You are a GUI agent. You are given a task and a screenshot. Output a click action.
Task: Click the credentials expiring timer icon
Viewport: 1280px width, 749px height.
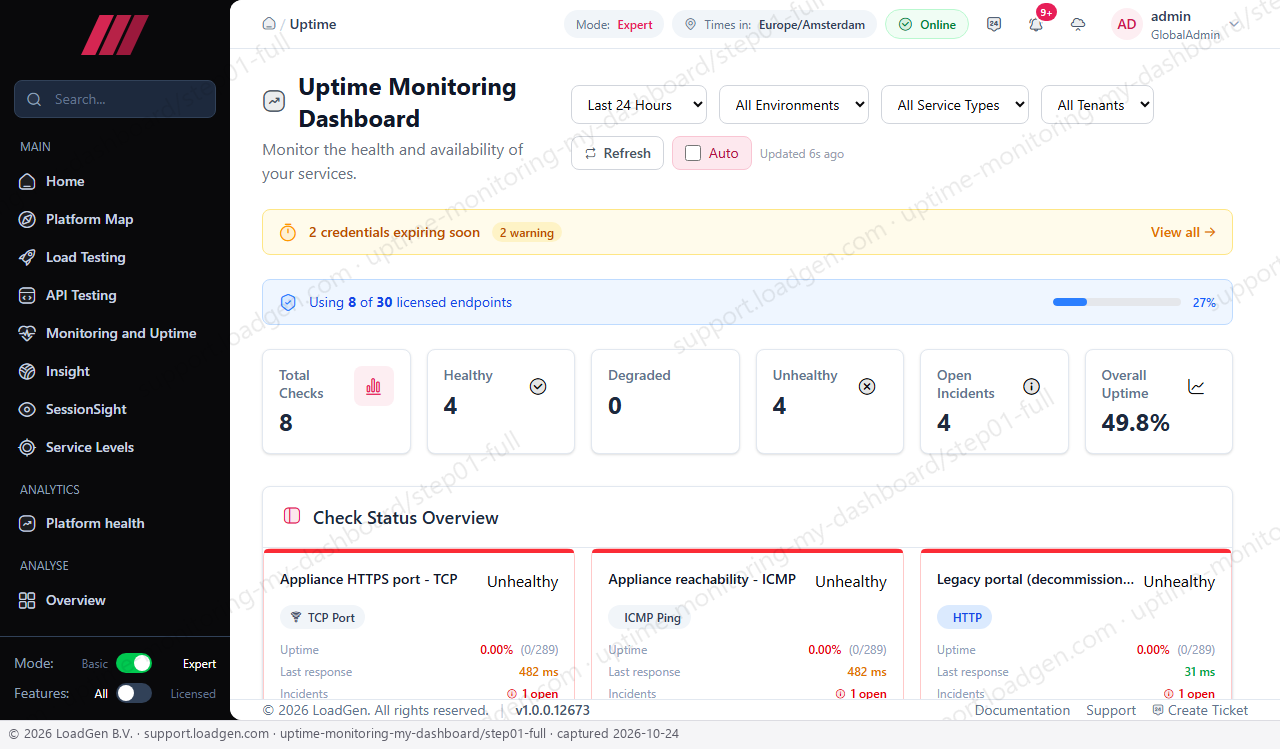288,232
